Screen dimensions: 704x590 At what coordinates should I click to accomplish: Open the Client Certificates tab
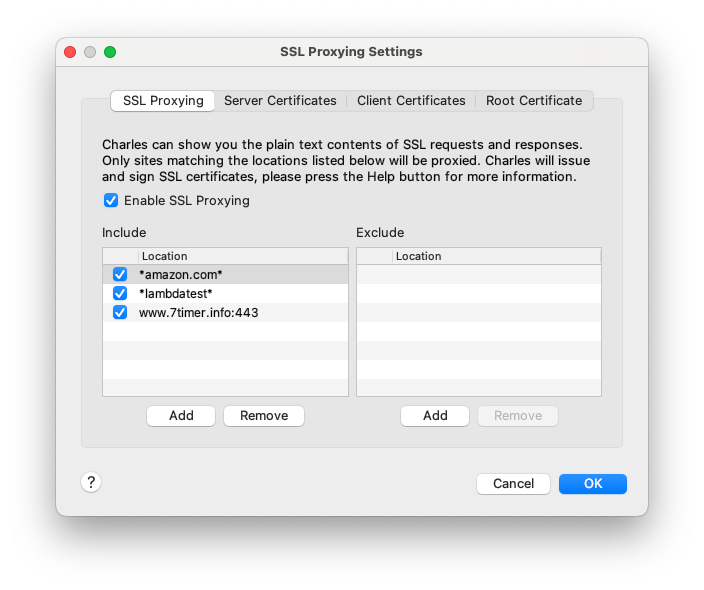(x=411, y=101)
